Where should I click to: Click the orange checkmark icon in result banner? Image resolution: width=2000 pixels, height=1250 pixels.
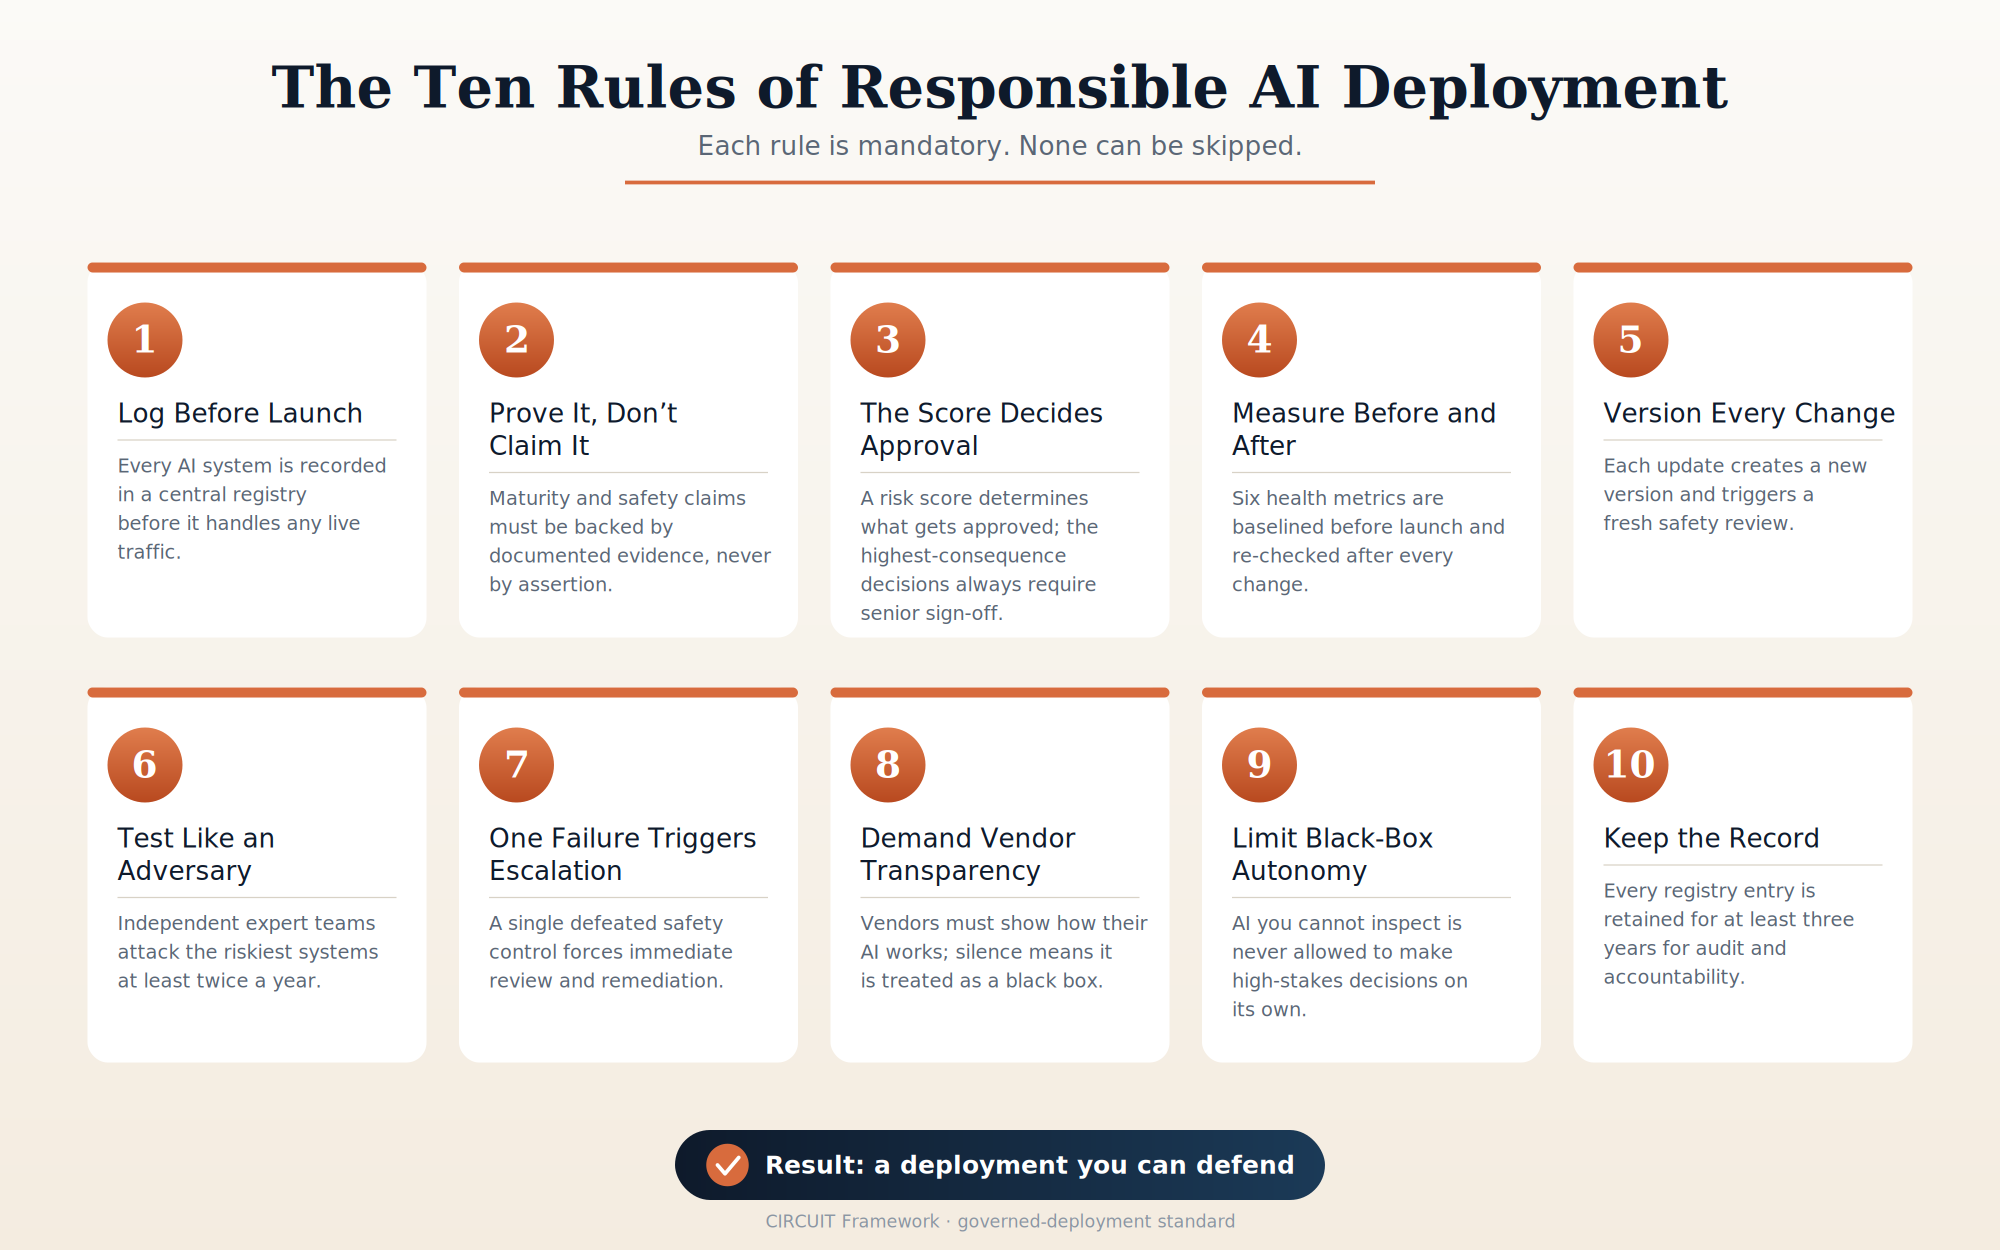(x=727, y=1165)
